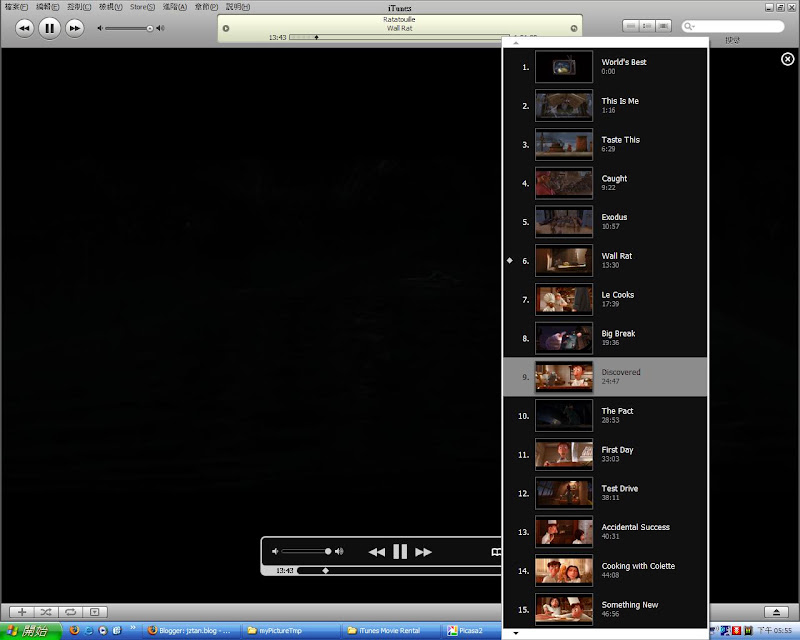Open the 檔案(F) menu
Screen dimensions: 800x640
[16, 7]
